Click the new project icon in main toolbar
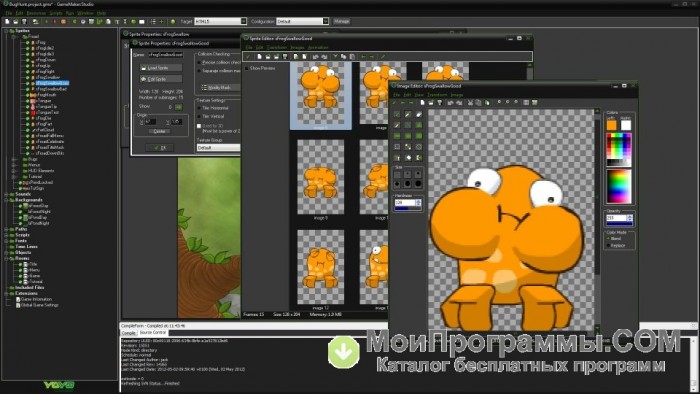 click(7, 21)
